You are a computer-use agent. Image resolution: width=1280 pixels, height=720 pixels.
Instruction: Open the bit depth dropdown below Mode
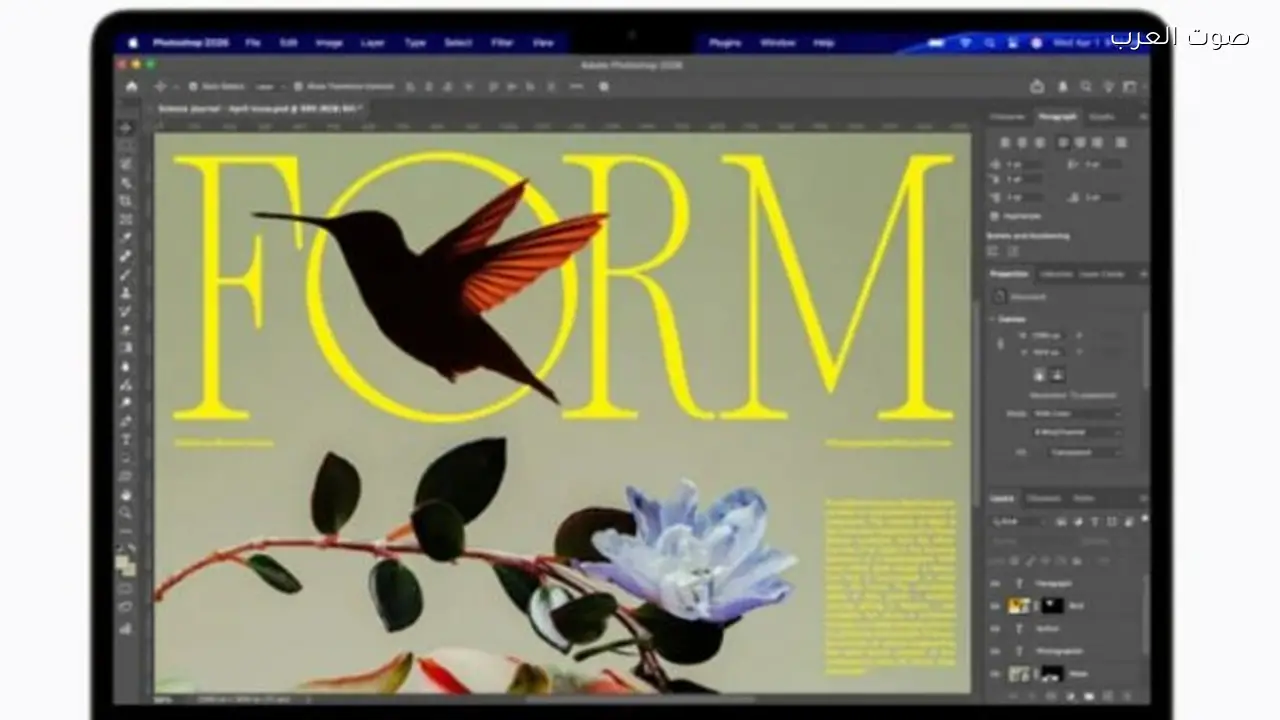1076,432
